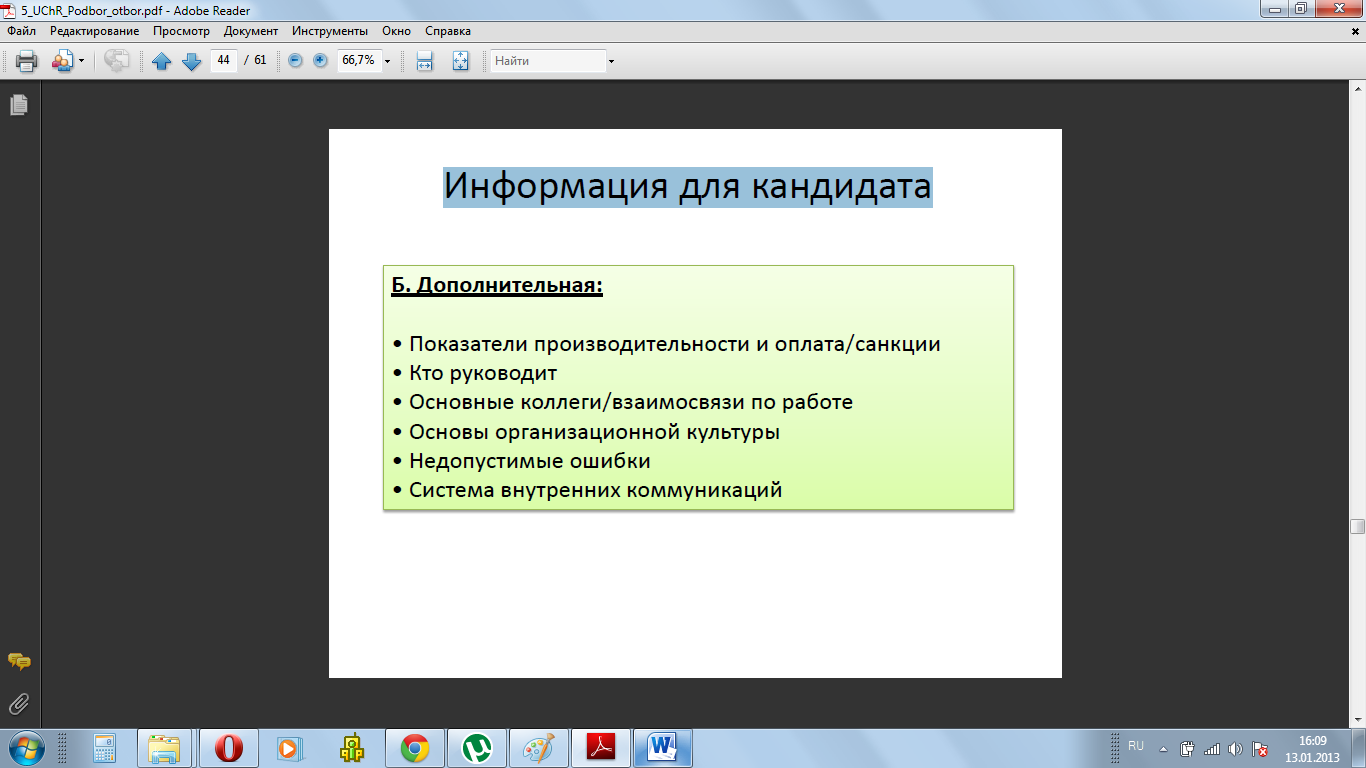Viewport: 1366px width, 768px height.
Task: Switch to uTorrent in the taskbar
Action: (x=477, y=748)
